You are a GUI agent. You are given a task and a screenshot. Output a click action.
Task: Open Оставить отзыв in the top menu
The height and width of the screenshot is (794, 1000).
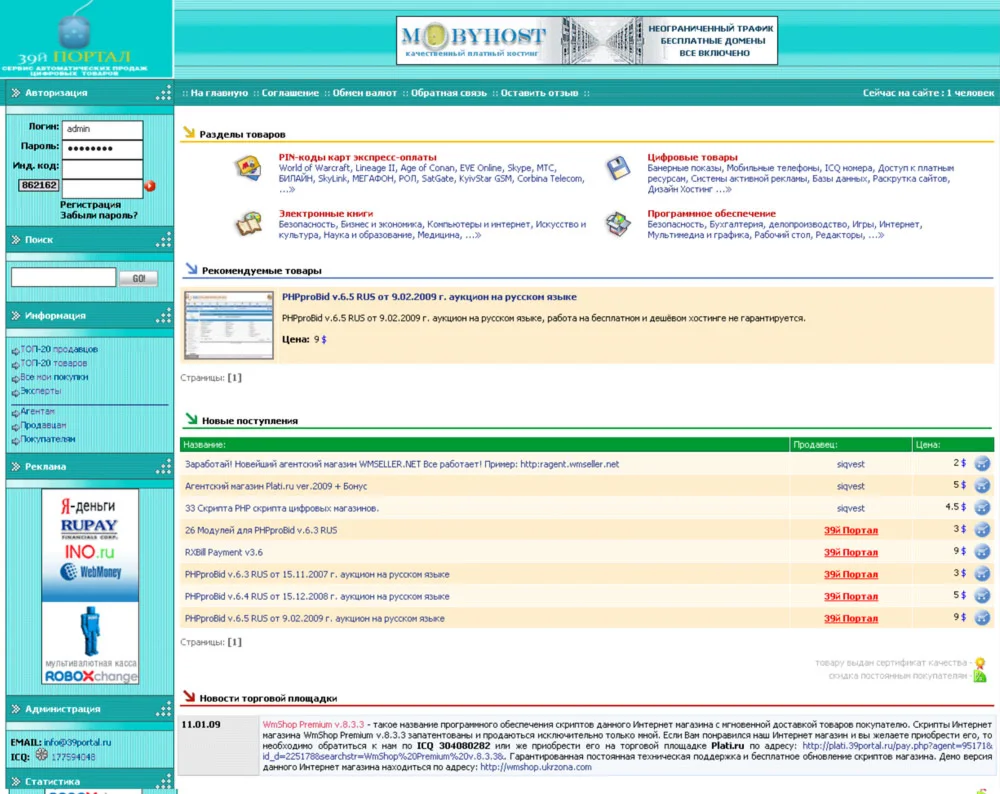coord(539,93)
